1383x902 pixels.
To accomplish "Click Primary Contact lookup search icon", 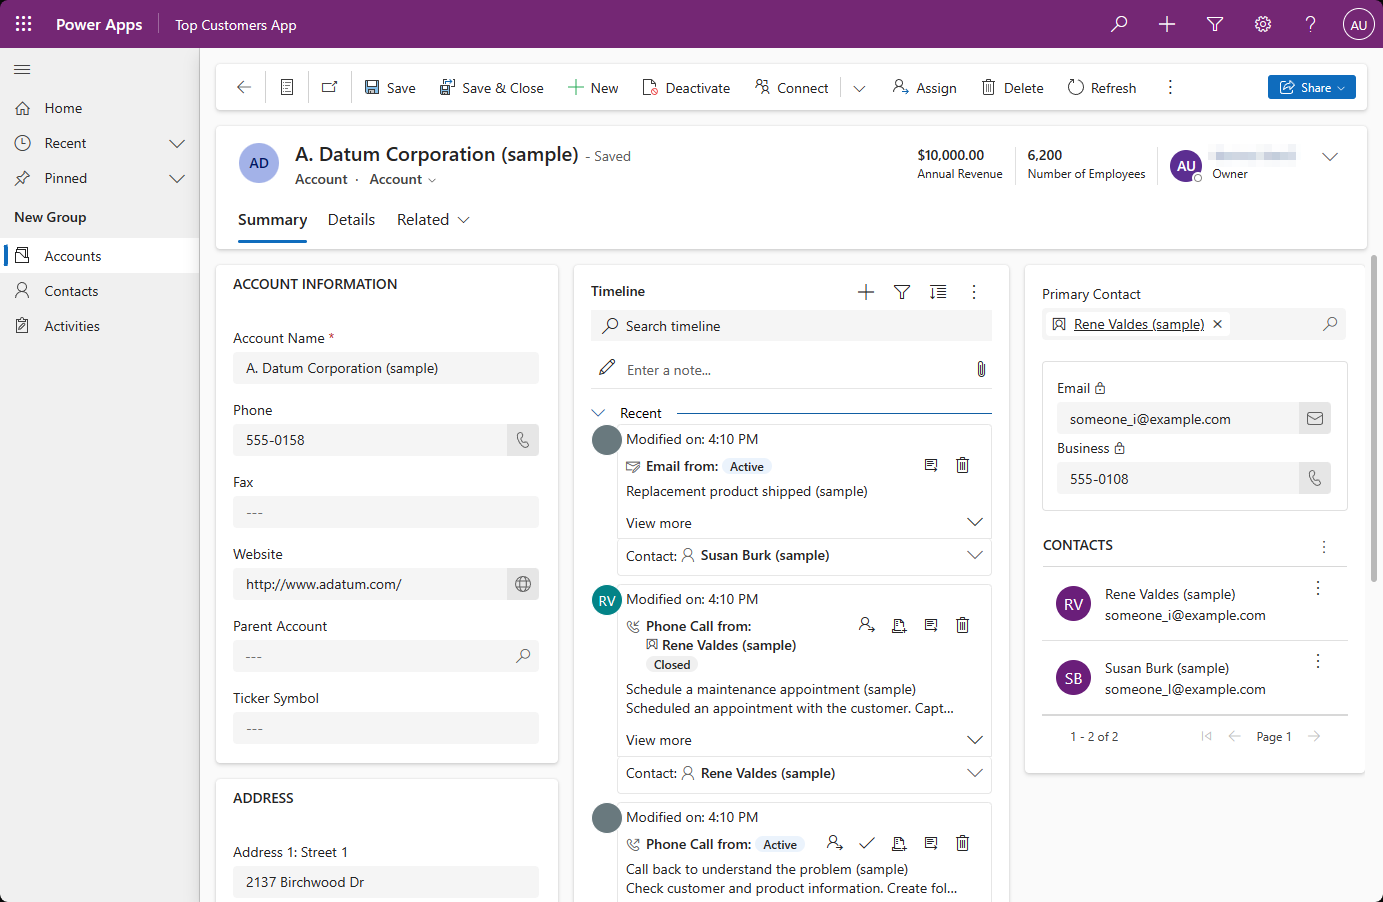I will point(1330,324).
